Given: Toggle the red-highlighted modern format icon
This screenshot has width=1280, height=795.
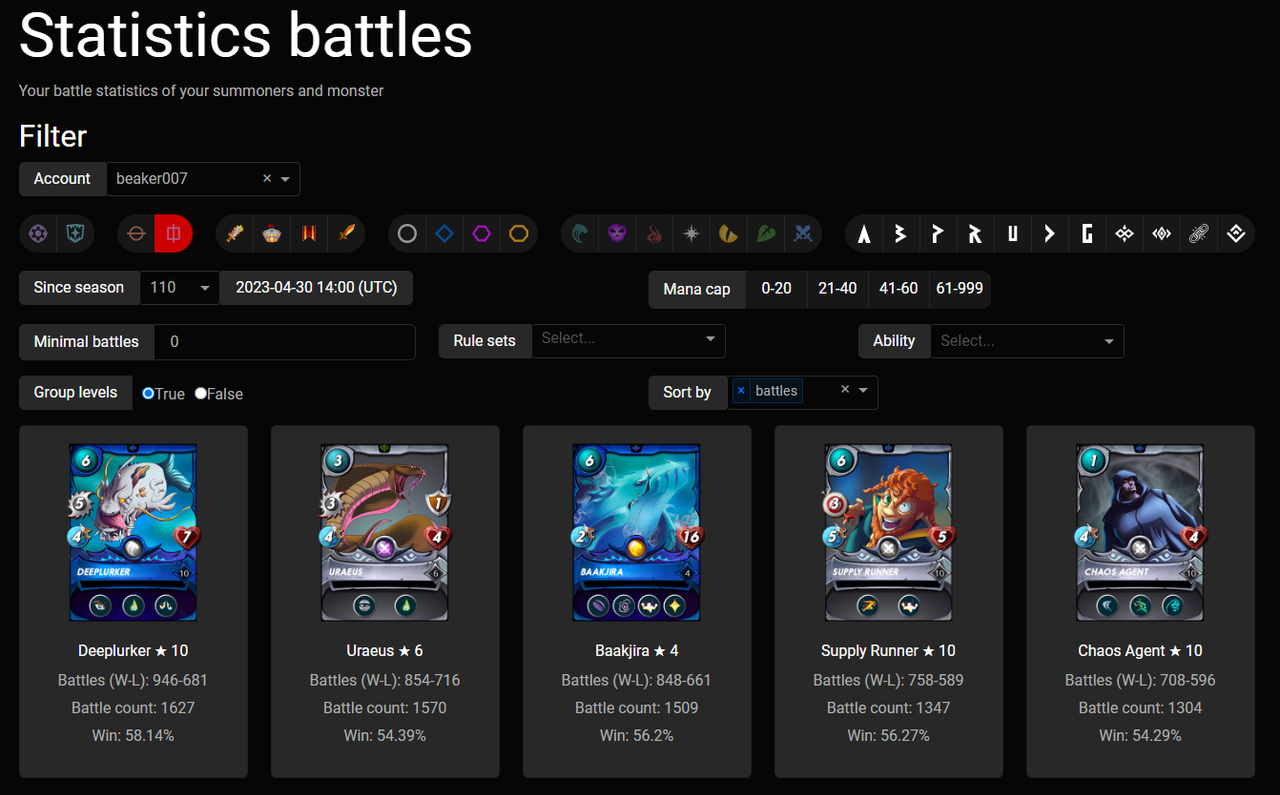Looking at the screenshot, I should click(x=173, y=234).
